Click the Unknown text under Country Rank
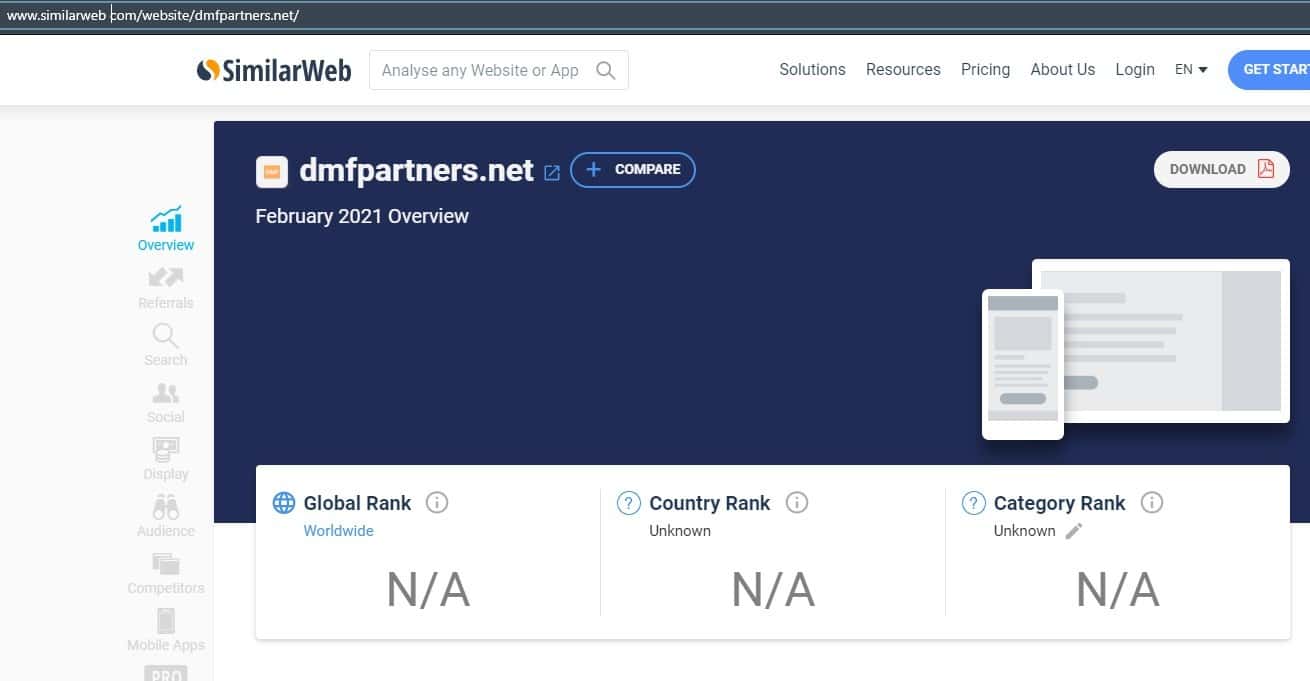 680,531
